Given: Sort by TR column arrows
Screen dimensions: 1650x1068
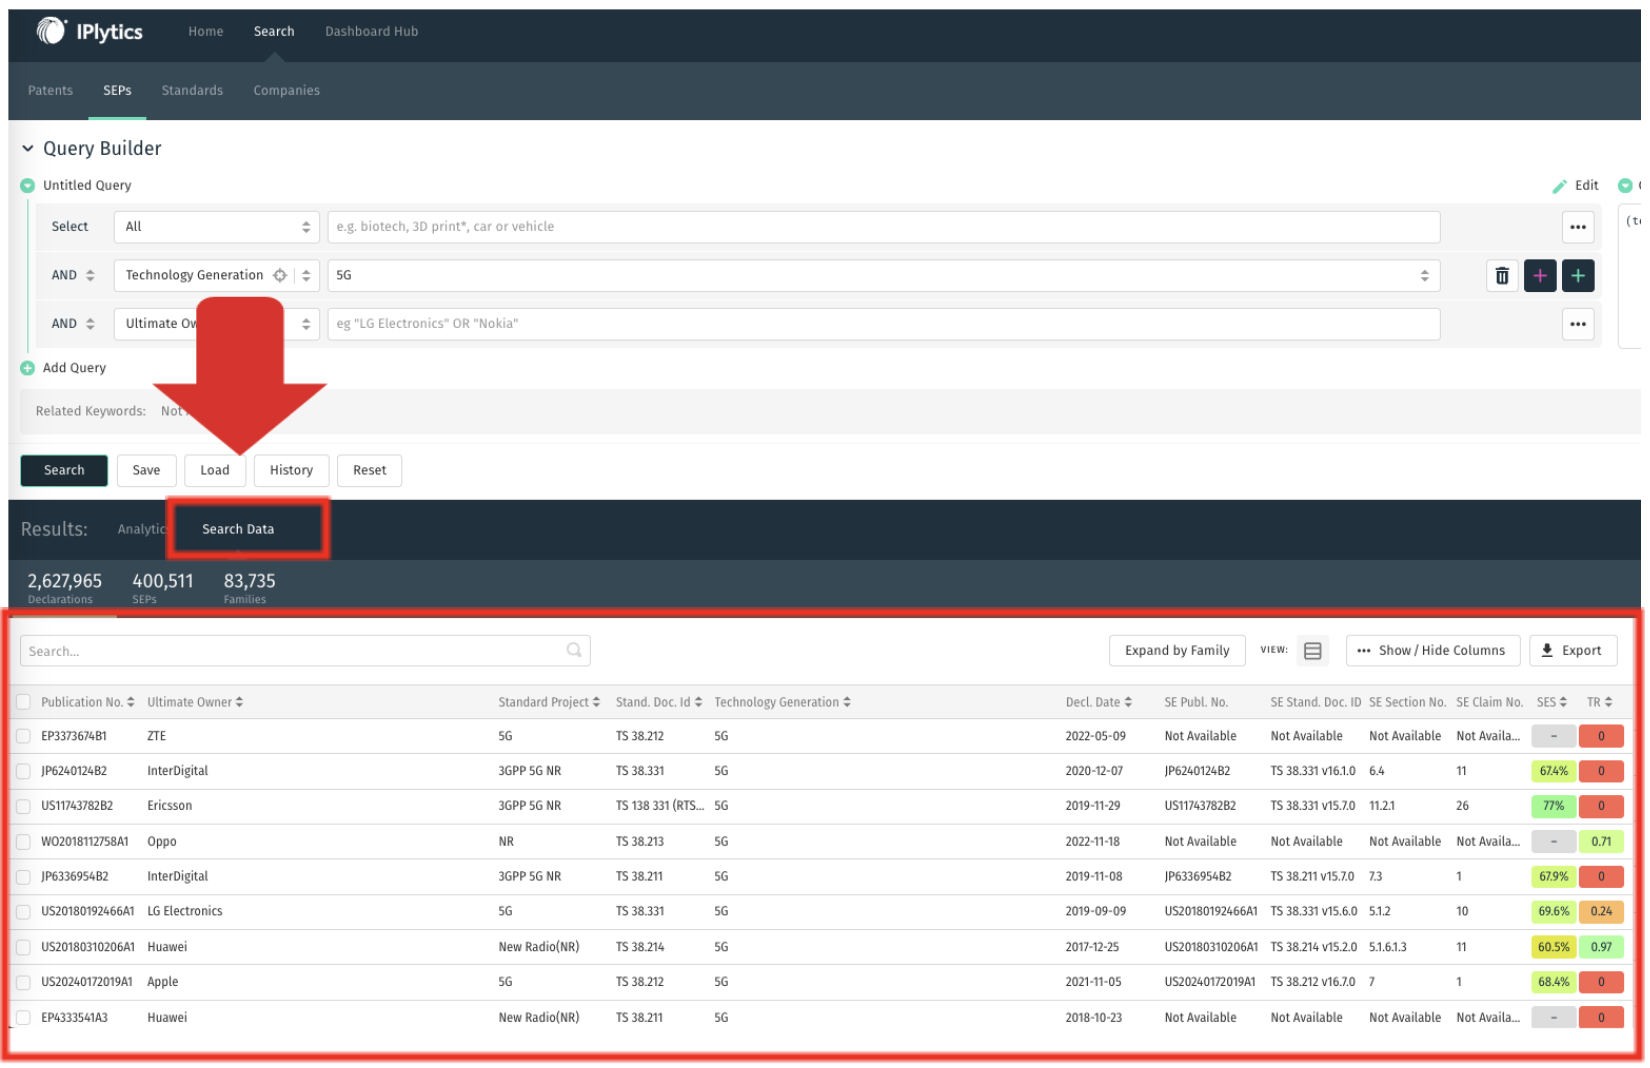Looking at the screenshot, I should point(1609,702).
